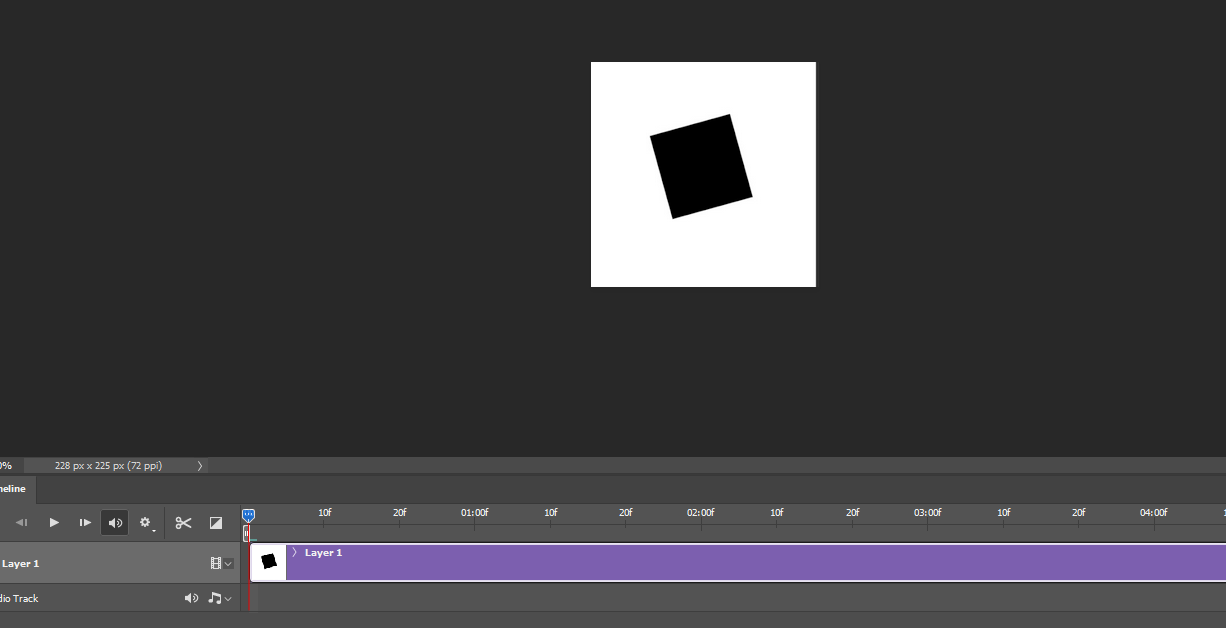
Task: Toggle timeline audio playback speaker button
Action: [x=115, y=523]
